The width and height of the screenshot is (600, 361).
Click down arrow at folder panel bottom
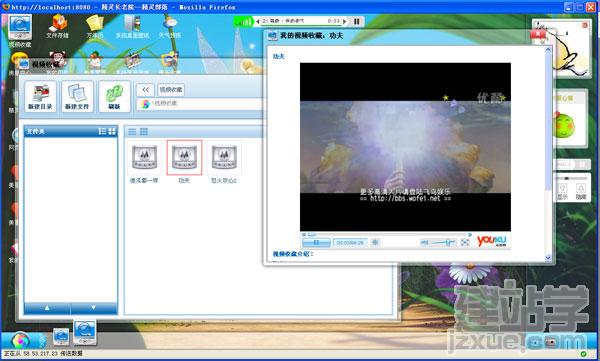pyautogui.click(x=94, y=307)
